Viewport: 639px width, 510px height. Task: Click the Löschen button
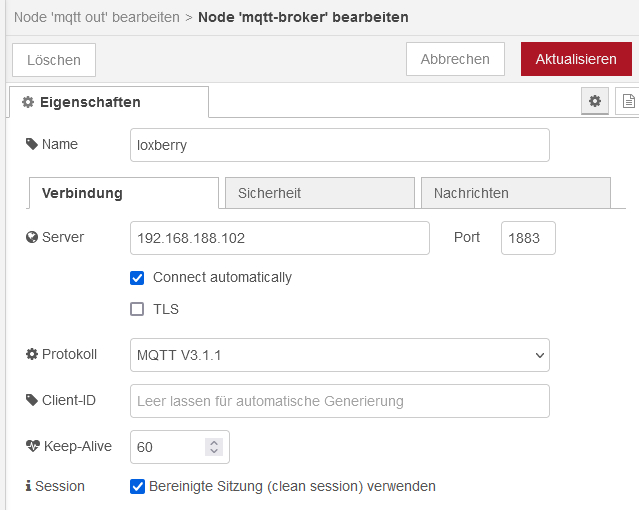click(54, 59)
